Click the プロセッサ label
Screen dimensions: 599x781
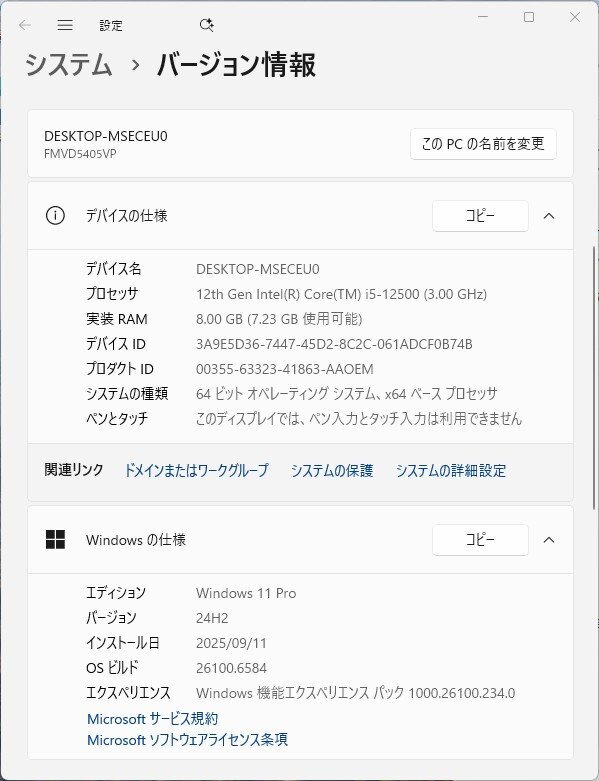tap(112, 294)
